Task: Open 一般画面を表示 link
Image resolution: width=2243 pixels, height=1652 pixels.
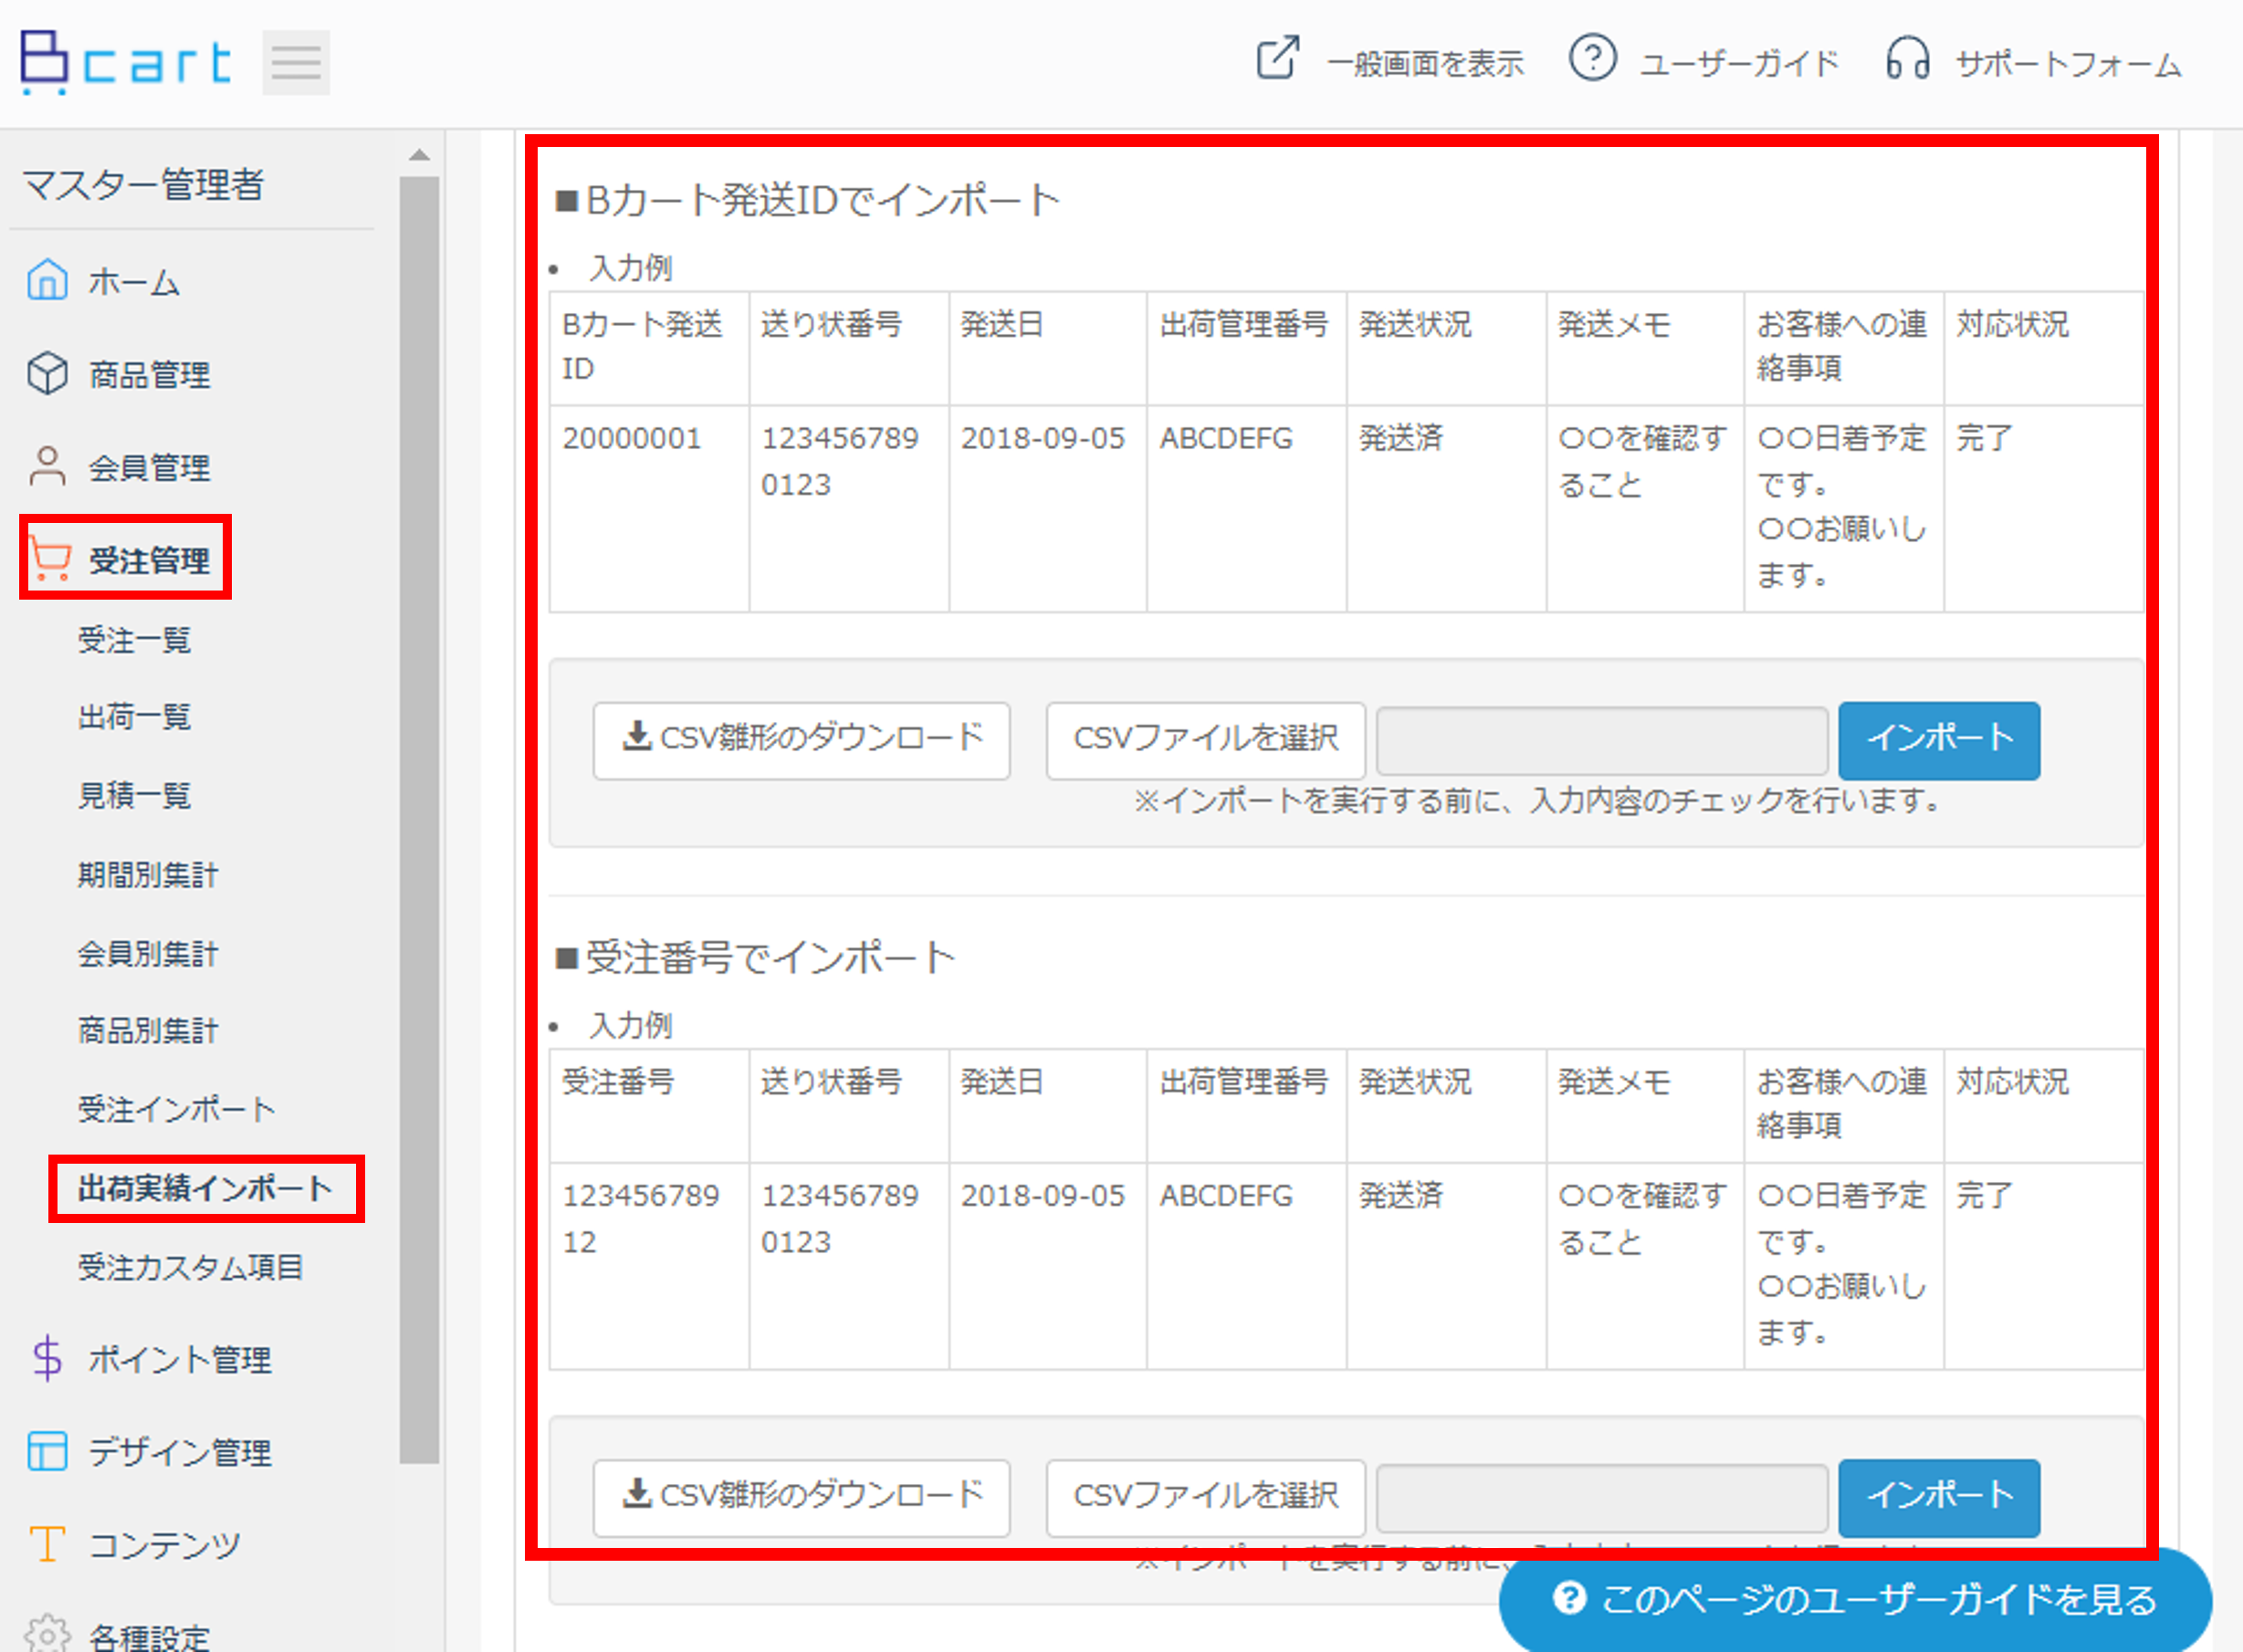Action: click(x=1425, y=64)
